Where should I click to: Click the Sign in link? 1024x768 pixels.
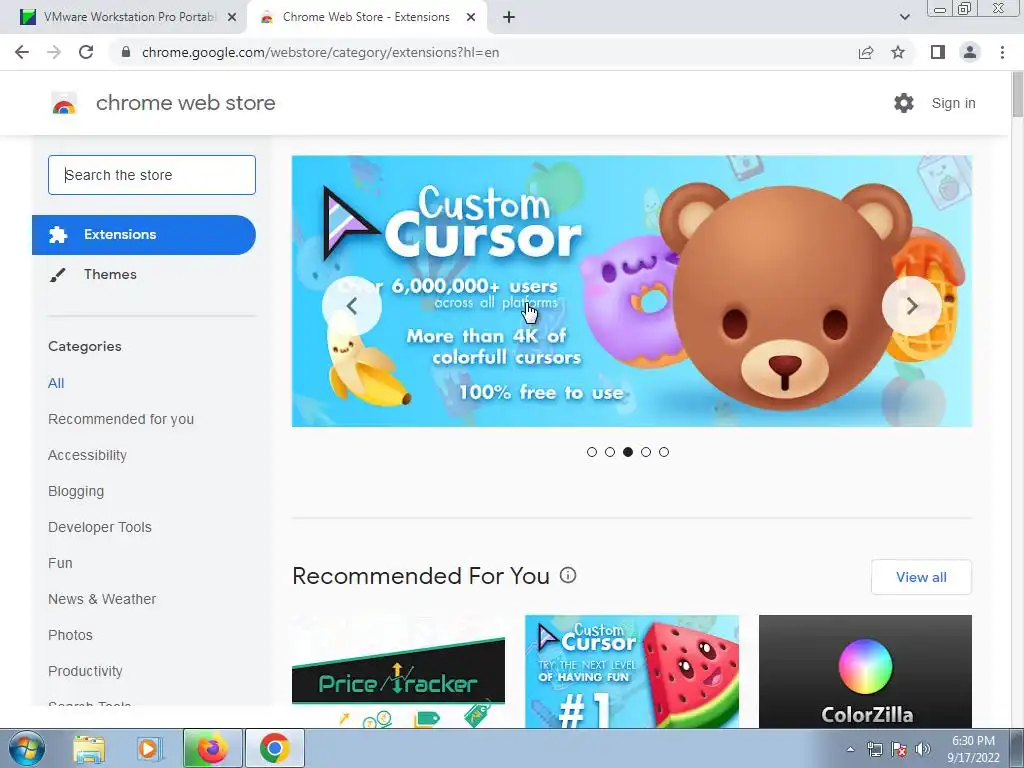(x=953, y=103)
